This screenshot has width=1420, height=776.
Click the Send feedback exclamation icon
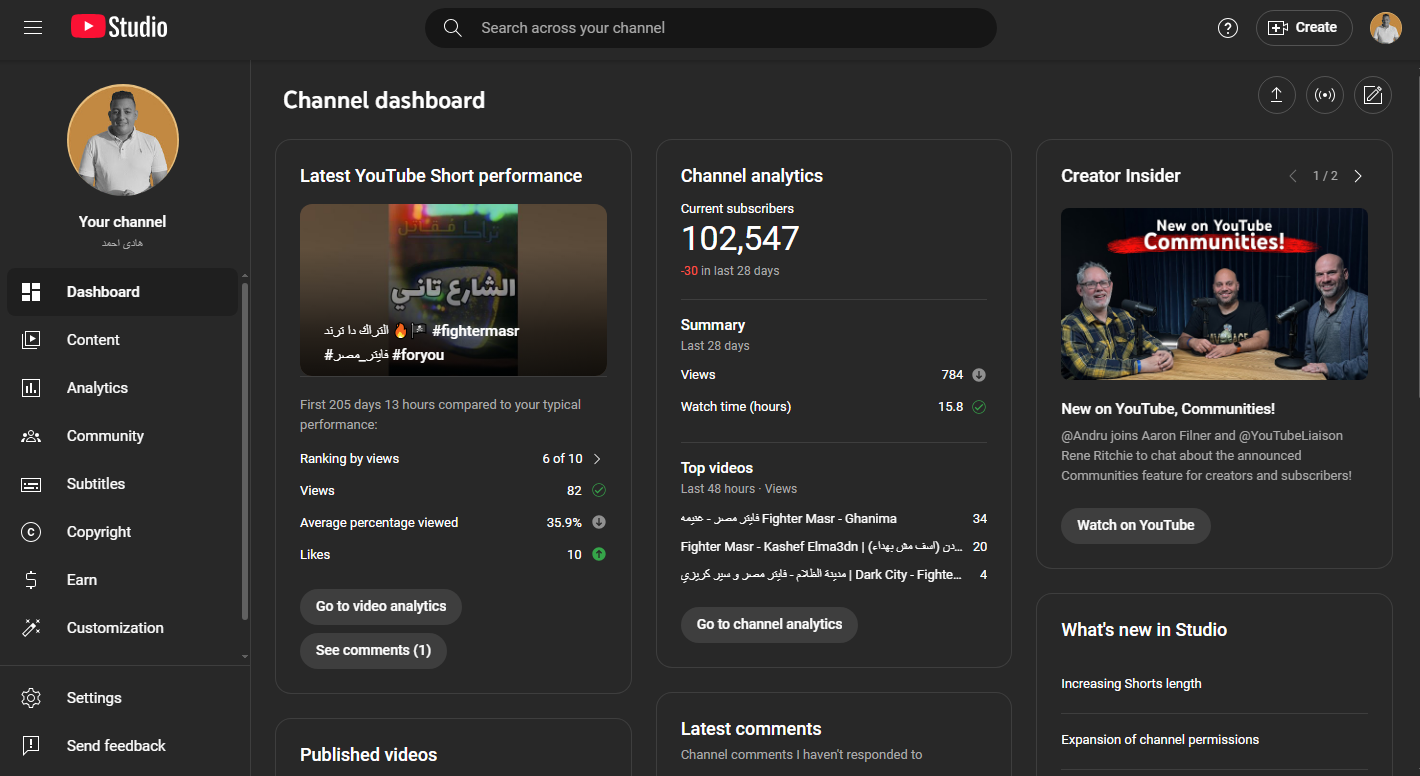(x=31, y=746)
